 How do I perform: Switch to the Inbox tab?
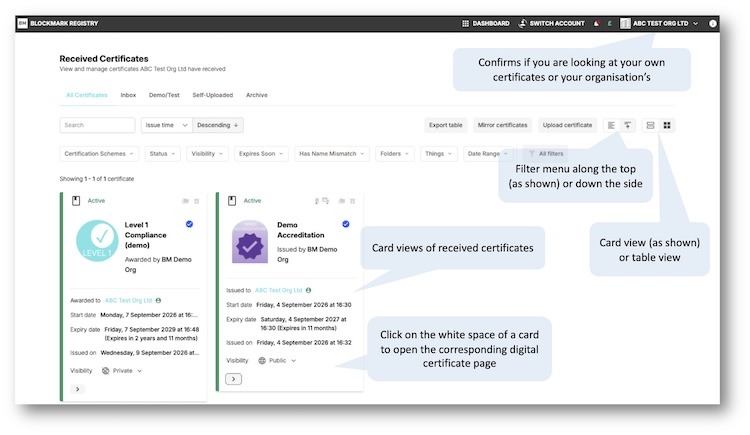[x=128, y=95]
